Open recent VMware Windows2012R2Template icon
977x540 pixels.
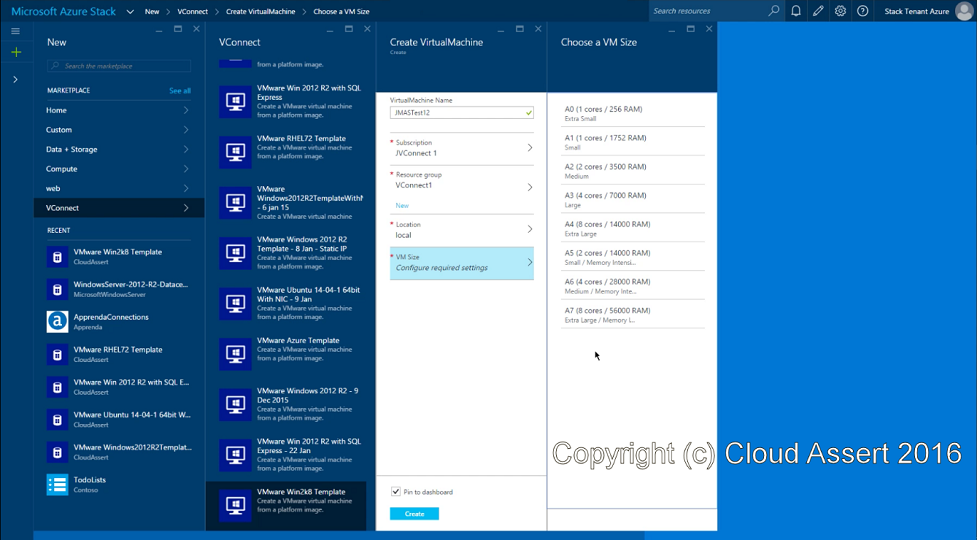pos(57,452)
